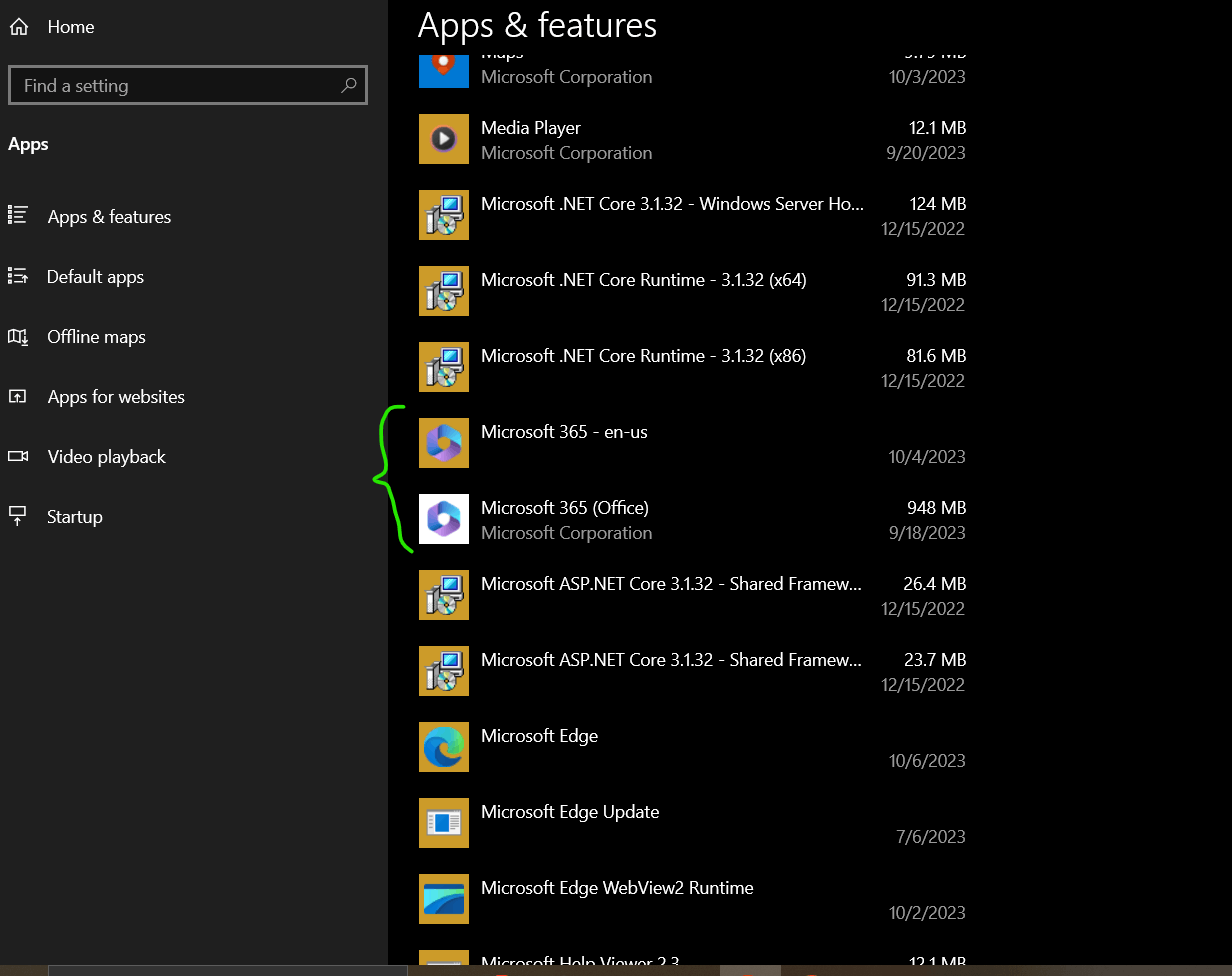
Task: Click the 7/6/2023 install date
Action: pos(931,837)
